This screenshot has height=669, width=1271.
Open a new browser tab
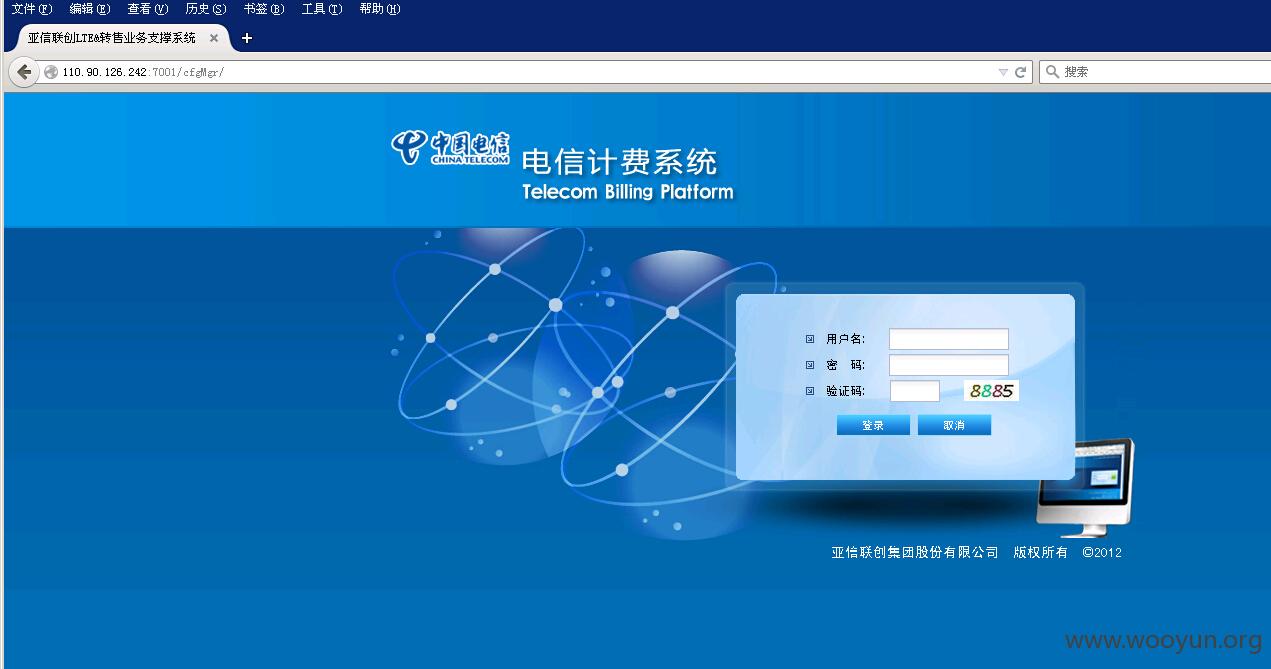click(x=247, y=38)
